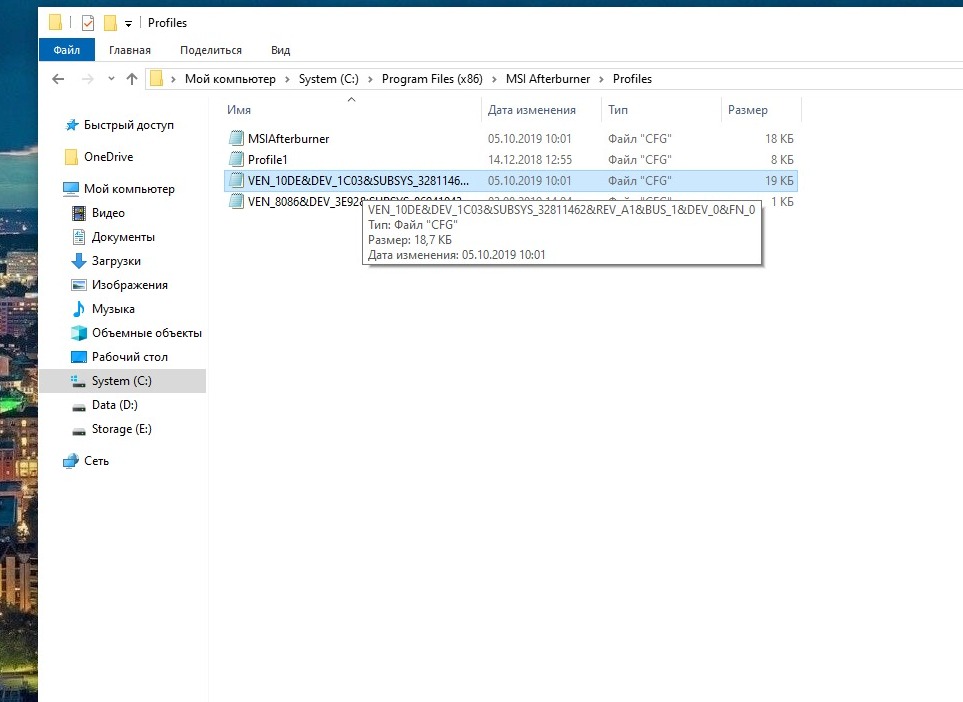Switch to the Главная ribbon tab
This screenshot has width=963, height=702.
(x=130, y=50)
